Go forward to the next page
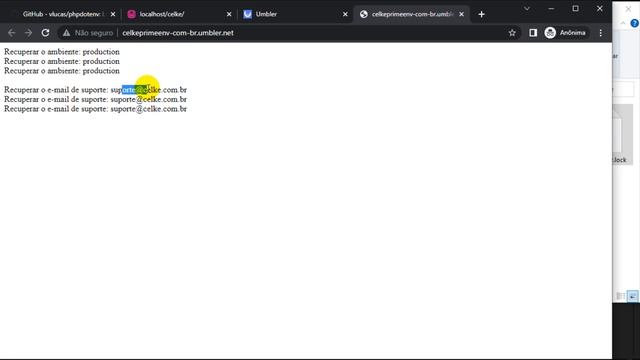640x360 pixels. pos(28,33)
